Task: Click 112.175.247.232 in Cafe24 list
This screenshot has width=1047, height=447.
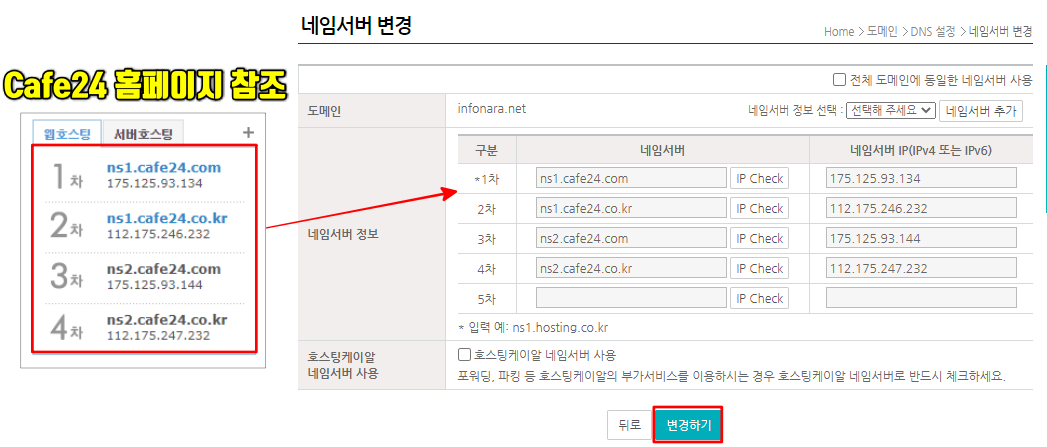Action: [158, 335]
